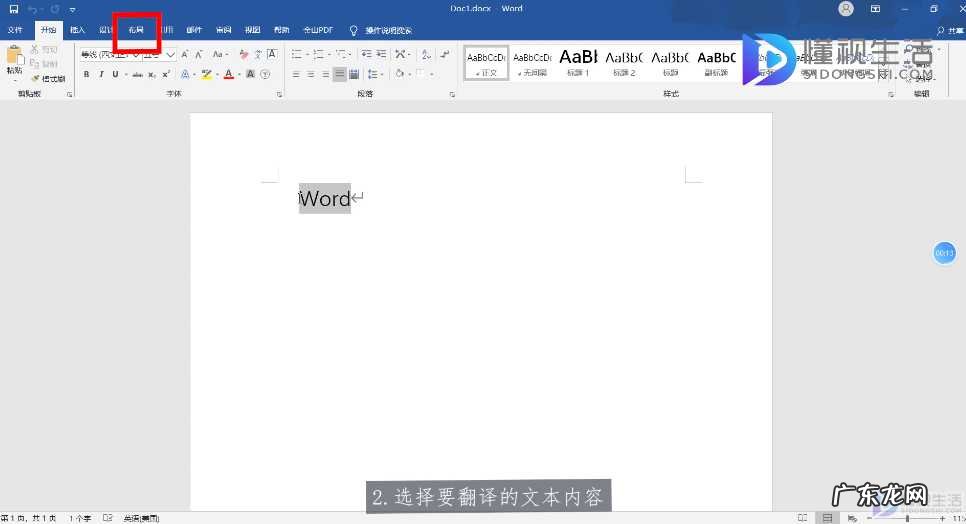Apply the 标题 1 style
The width and height of the screenshot is (966, 524).
click(x=578, y=63)
